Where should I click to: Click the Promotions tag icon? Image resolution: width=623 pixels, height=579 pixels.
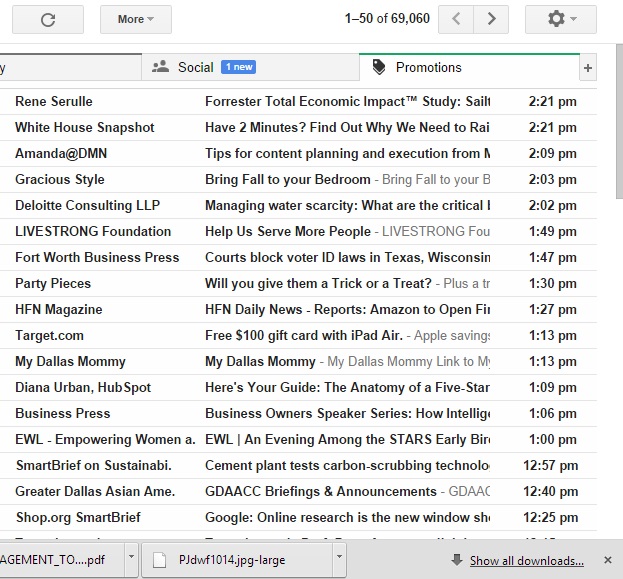[378, 67]
